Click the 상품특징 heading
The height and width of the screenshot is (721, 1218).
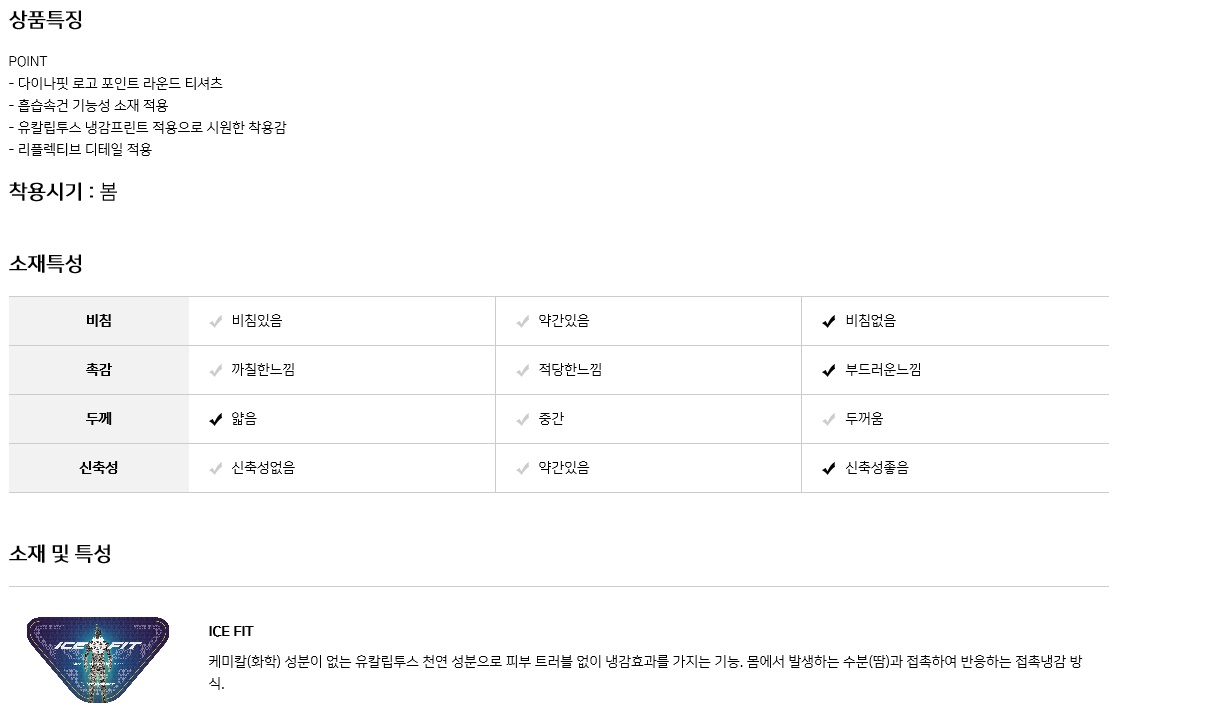coord(46,20)
